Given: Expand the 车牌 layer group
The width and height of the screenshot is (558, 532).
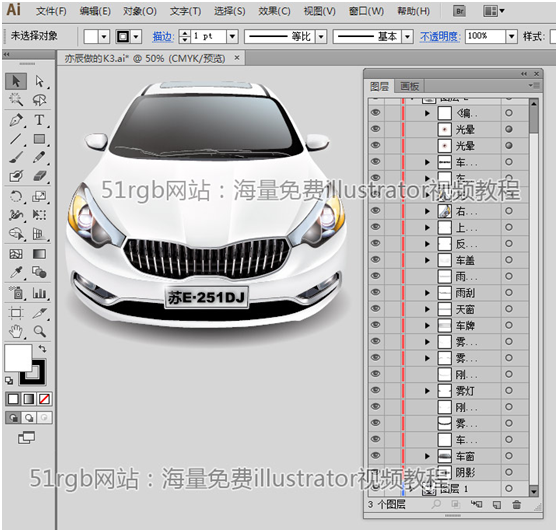Looking at the screenshot, I should (x=427, y=326).
